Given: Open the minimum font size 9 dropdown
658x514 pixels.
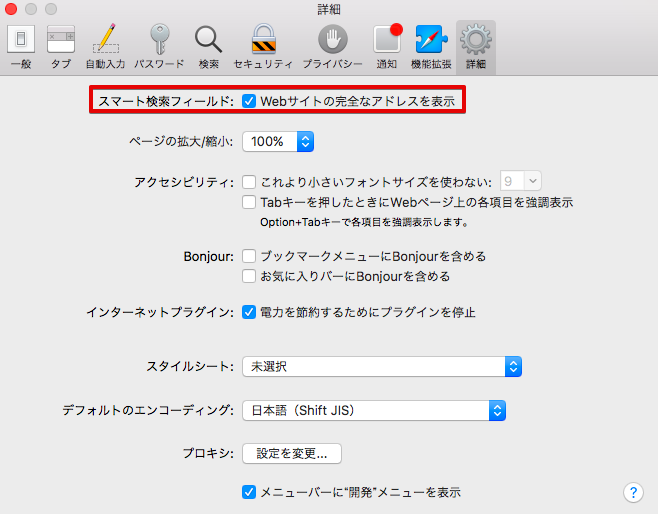Looking at the screenshot, I should pos(520,181).
